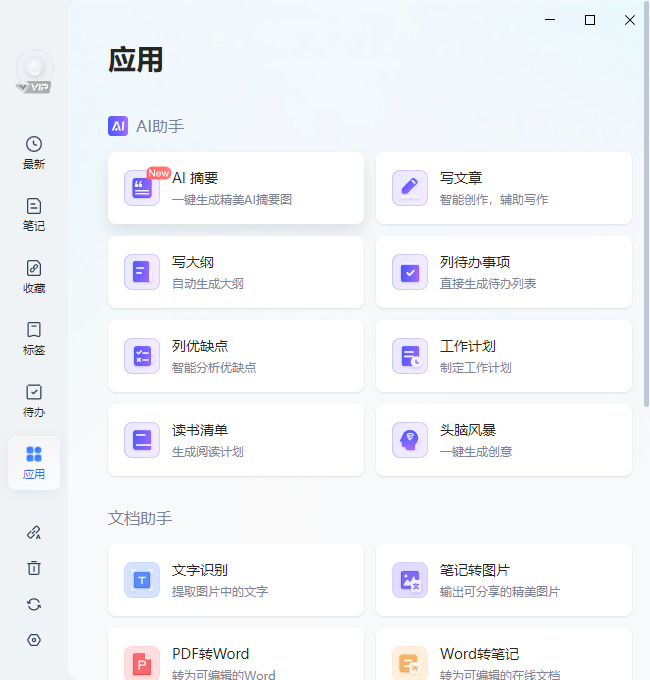The height and width of the screenshot is (680, 650).
Task: Click the 头脑风暴 head icon
Action: click(410, 440)
